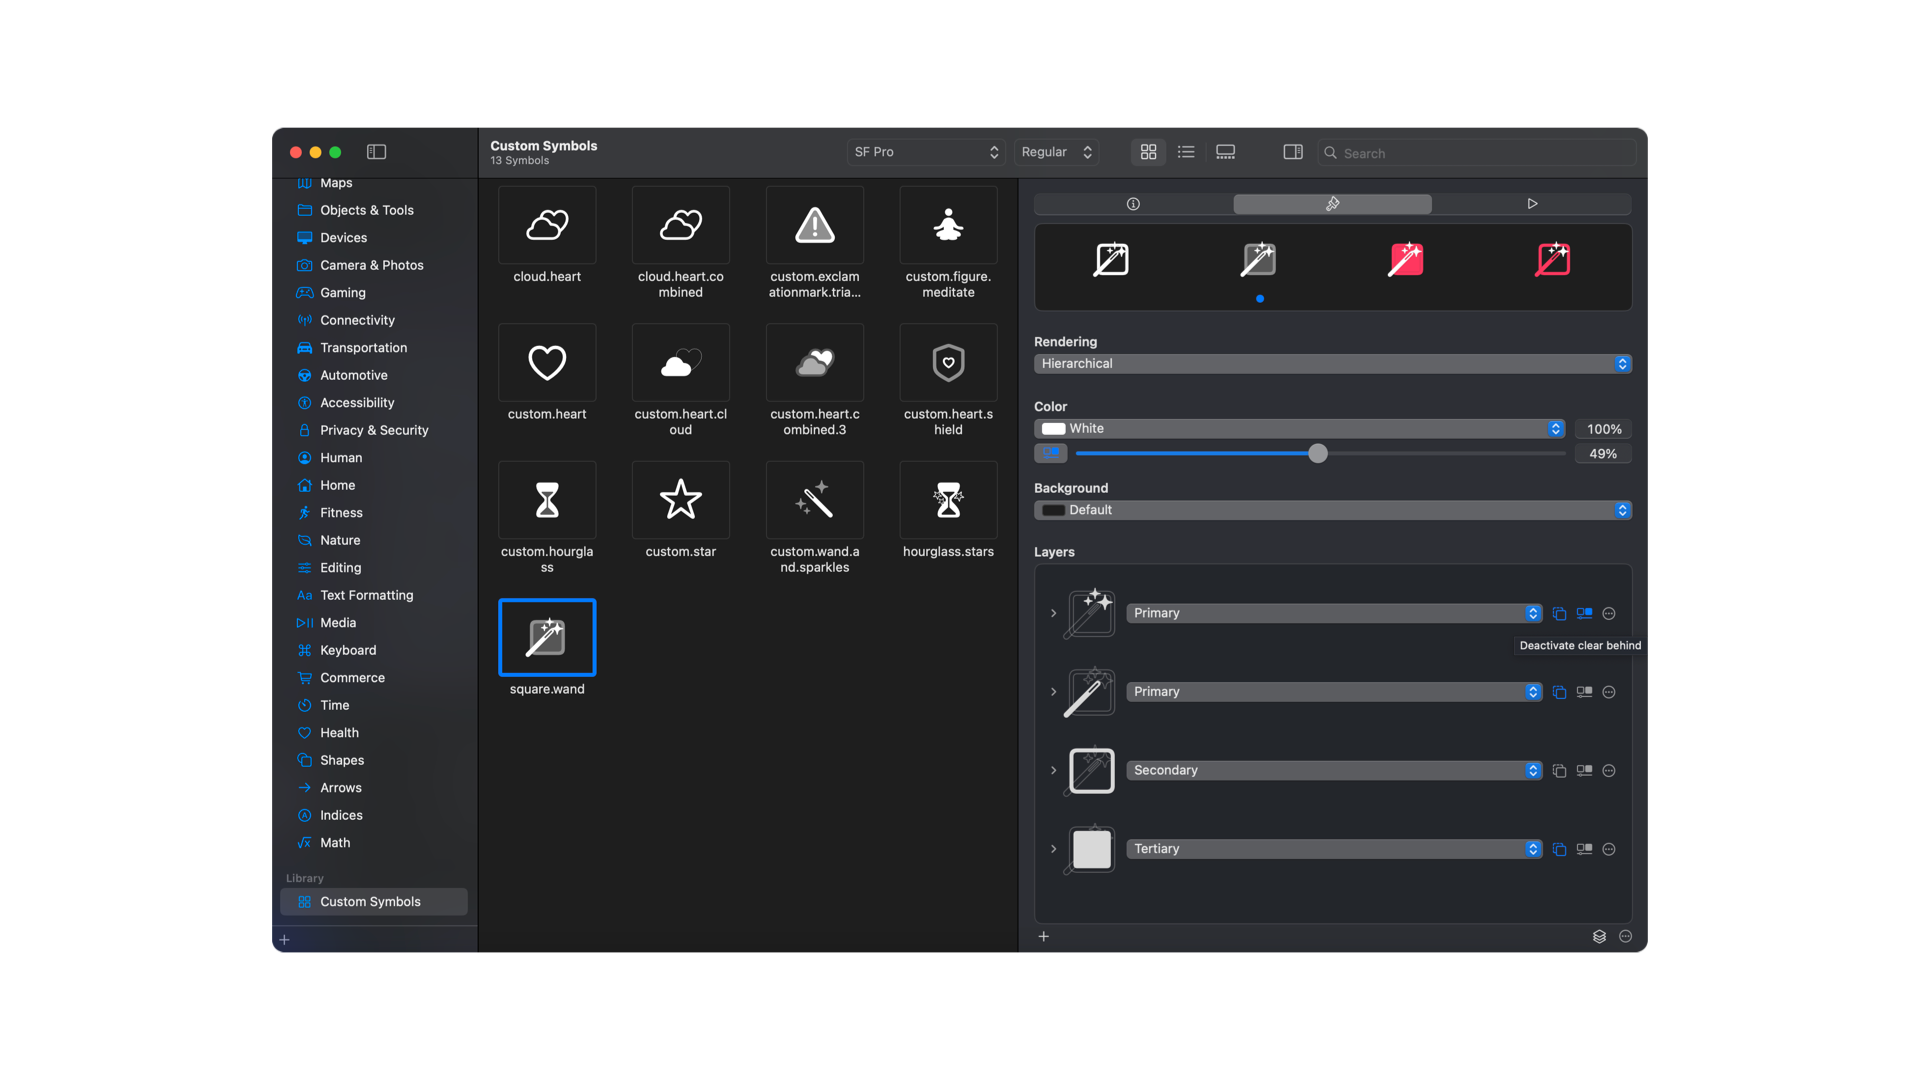1920x1080 pixels.
Task: Expand the Tertiary layer disclosure chevron
Action: pyautogui.click(x=1053, y=849)
